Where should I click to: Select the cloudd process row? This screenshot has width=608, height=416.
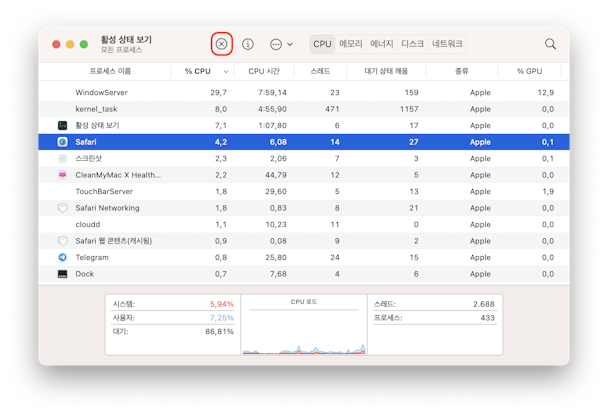[x=304, y=224]
